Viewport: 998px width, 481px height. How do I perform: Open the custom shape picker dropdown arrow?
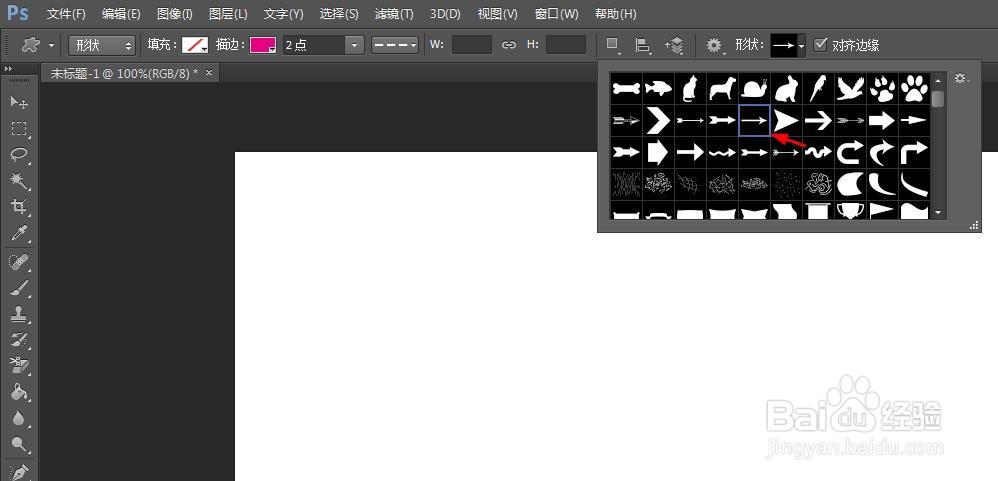[801, 46]
